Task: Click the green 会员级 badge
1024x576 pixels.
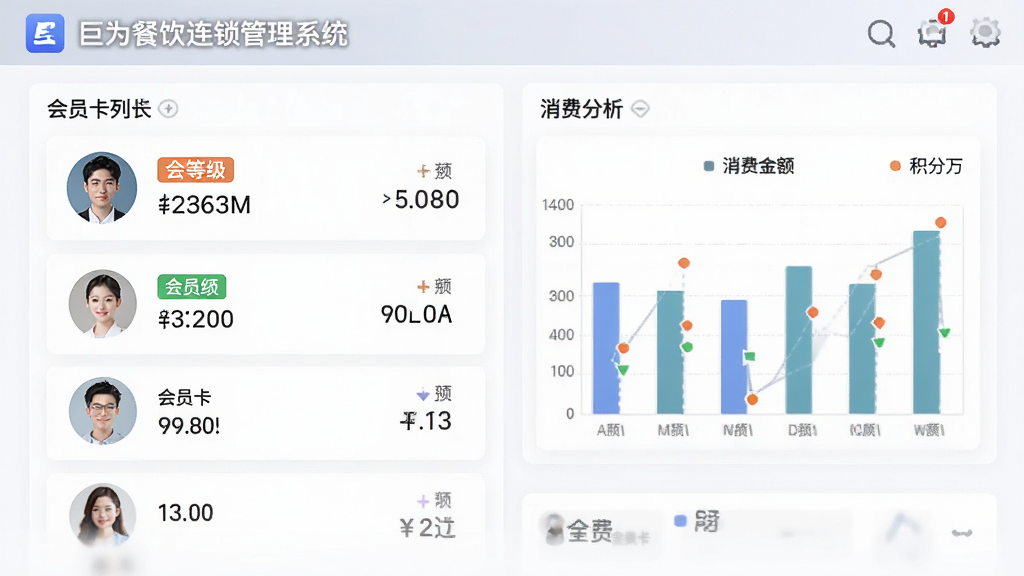Action: tap(192, 286)
